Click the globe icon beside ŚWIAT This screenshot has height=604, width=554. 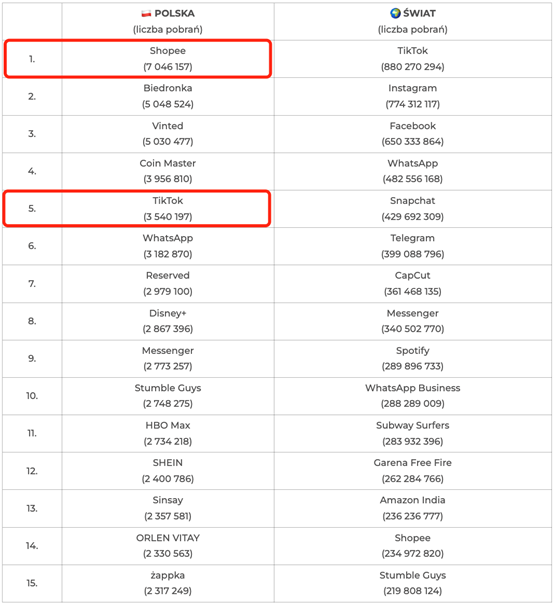395,13
